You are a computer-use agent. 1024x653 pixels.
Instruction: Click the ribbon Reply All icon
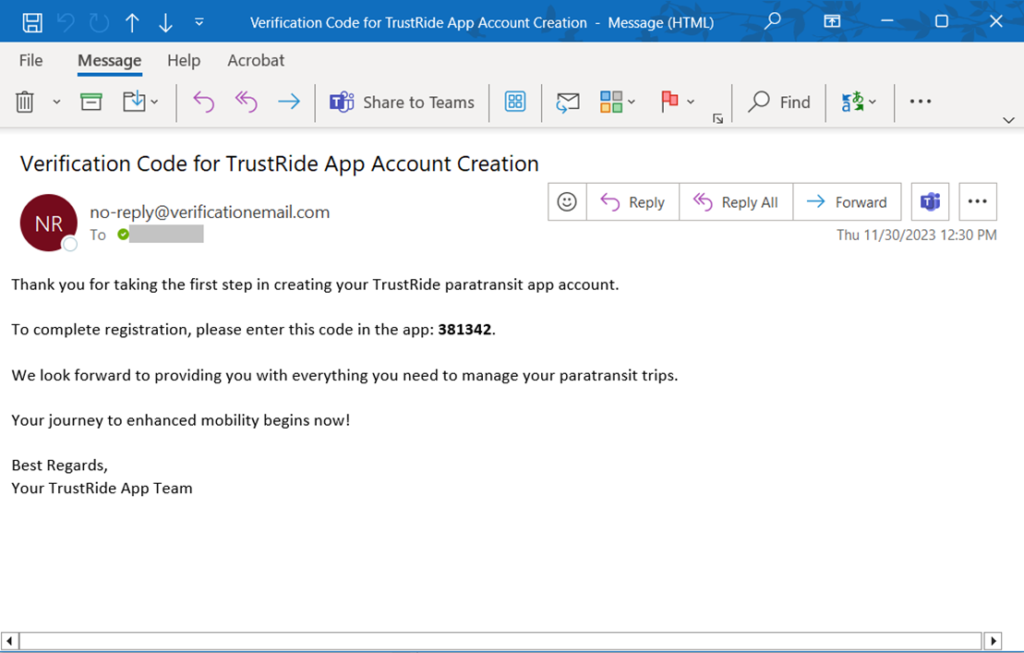coord(246,102)
